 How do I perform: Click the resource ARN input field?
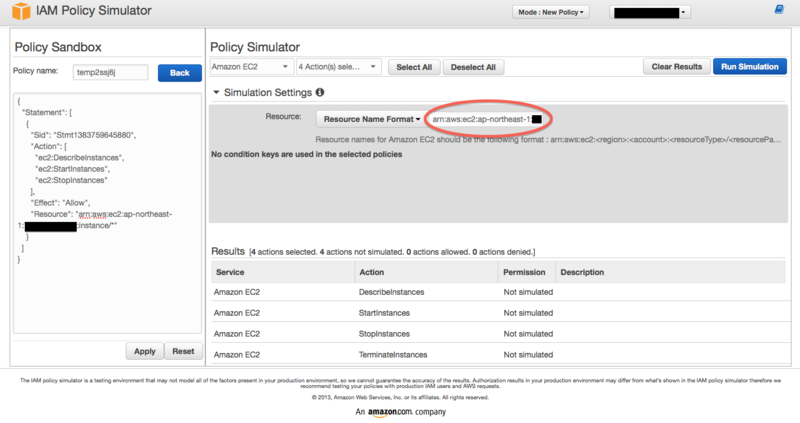click(487, 119)
